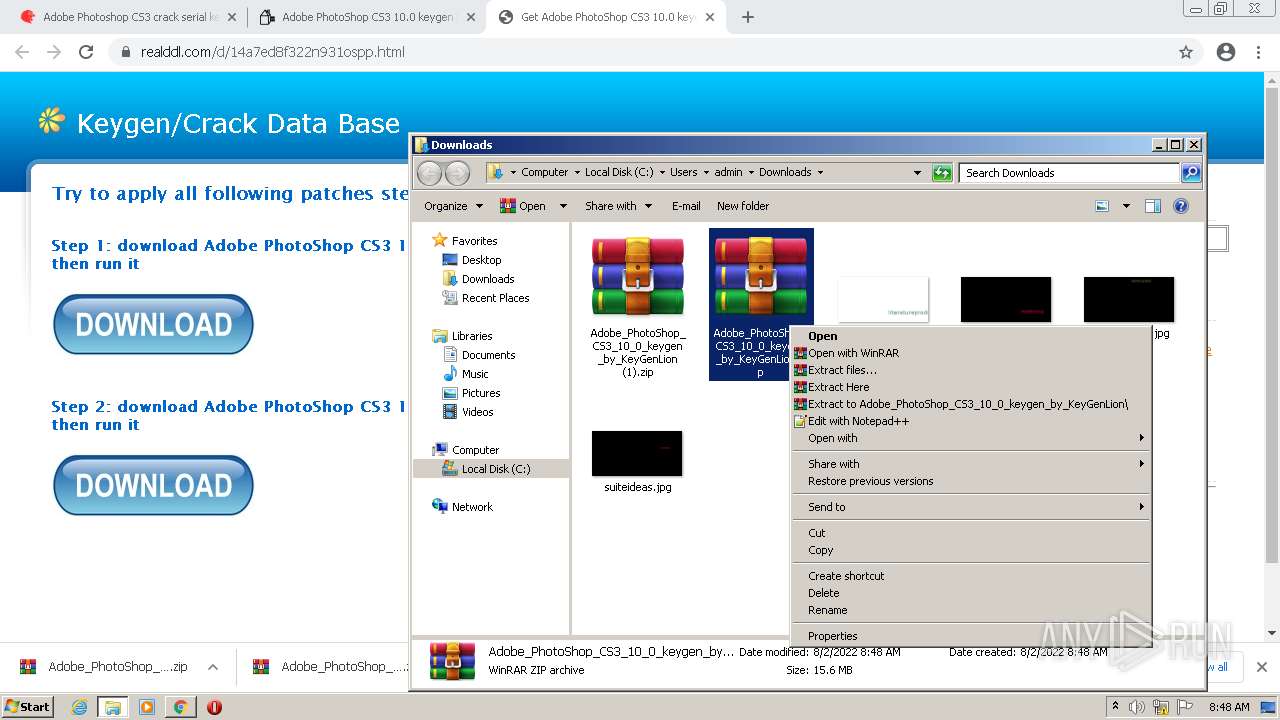The height and width of the screenshot is (720, 1280).
Task: Close the Chrome downloads bar
Action: [x=1262, y=667]
